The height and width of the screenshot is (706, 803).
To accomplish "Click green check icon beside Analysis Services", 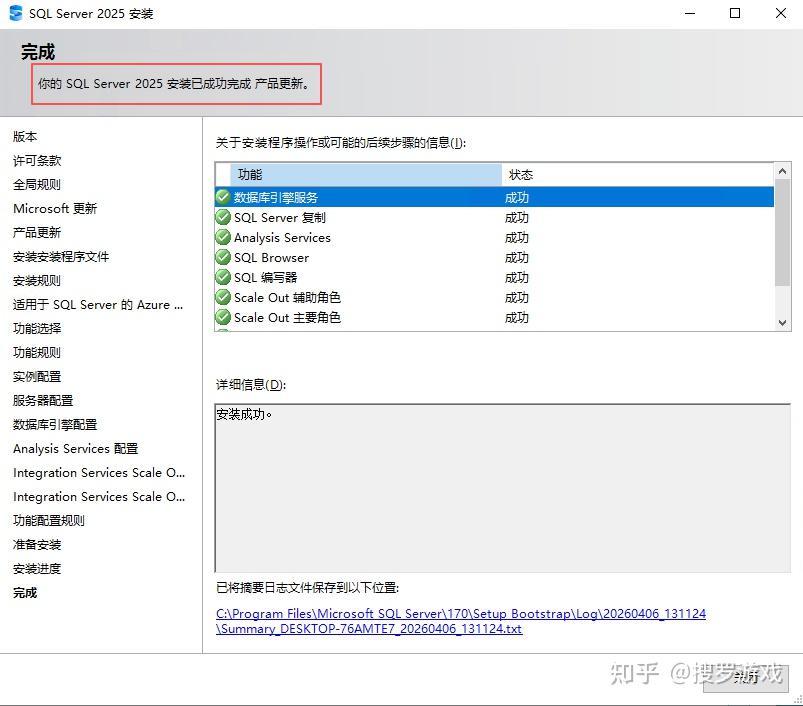I will pos(223,237).
